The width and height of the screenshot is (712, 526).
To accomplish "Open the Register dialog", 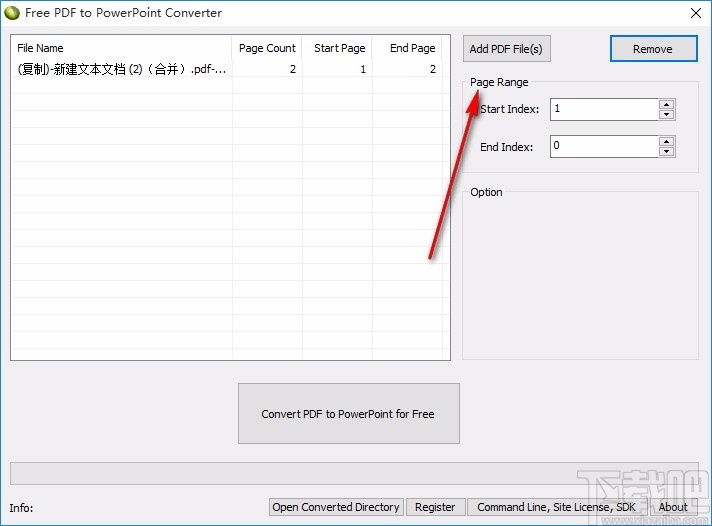I will point(435,507).
